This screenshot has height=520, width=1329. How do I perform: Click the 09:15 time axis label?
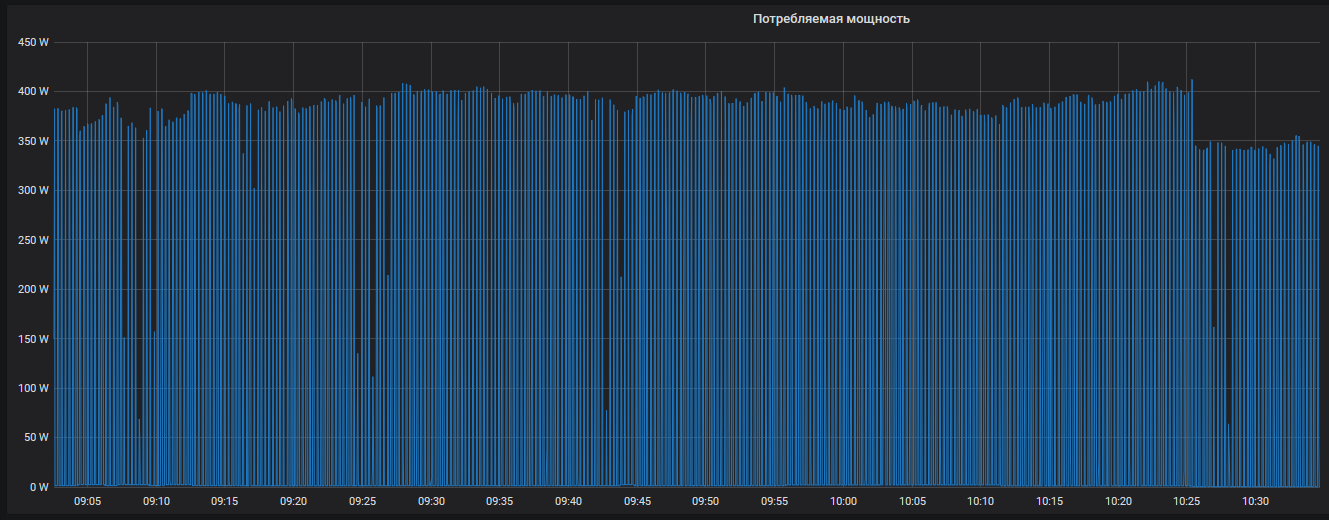[x=225, y=501]
